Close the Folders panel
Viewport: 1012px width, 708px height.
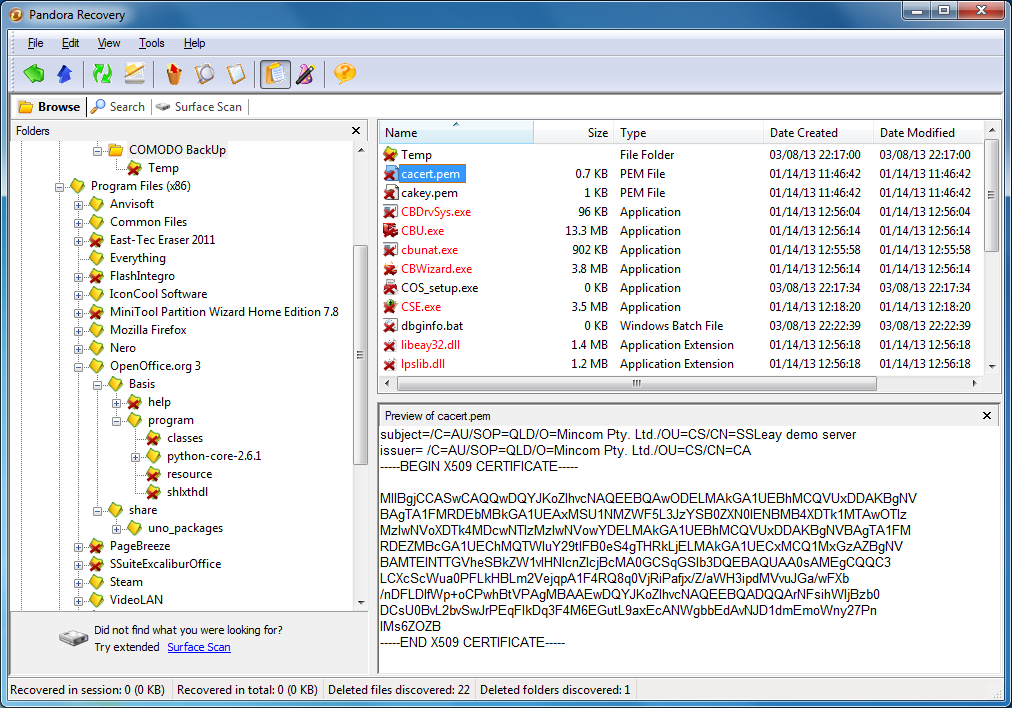tap(356, 131)
